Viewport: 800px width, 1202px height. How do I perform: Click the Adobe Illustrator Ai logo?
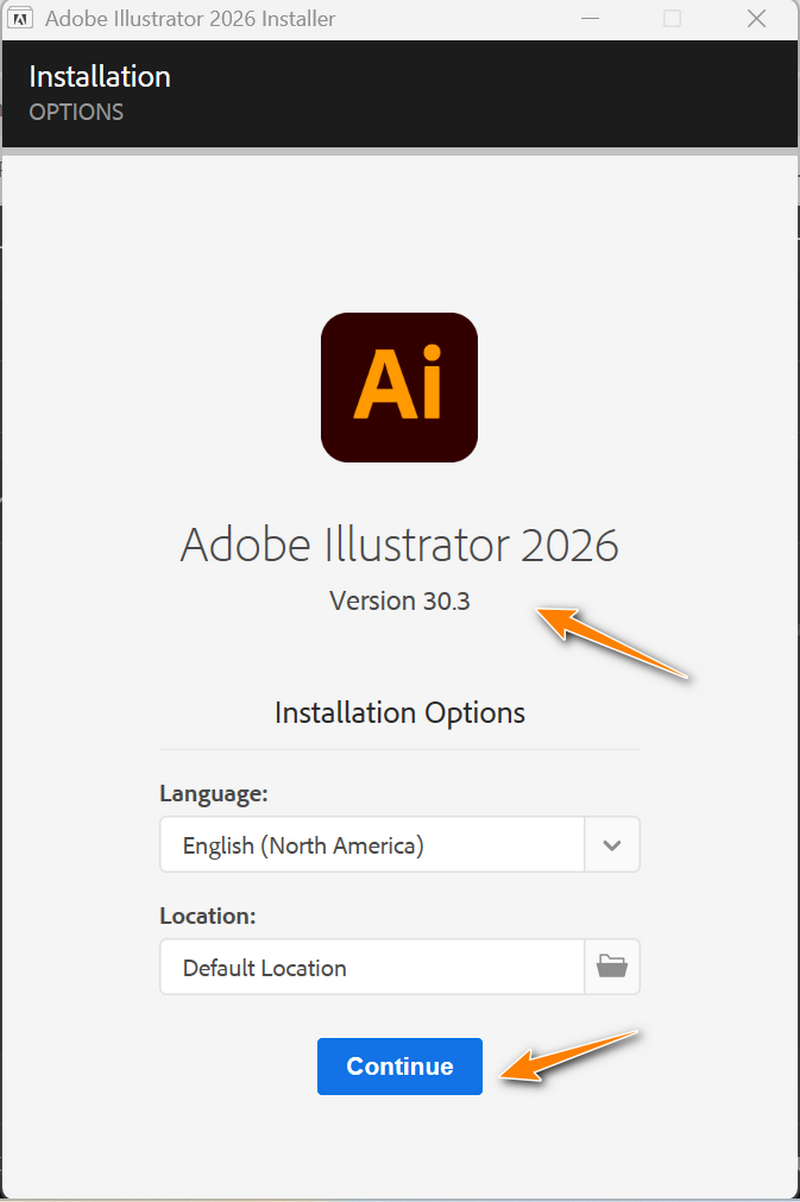(x=399, y=387)
